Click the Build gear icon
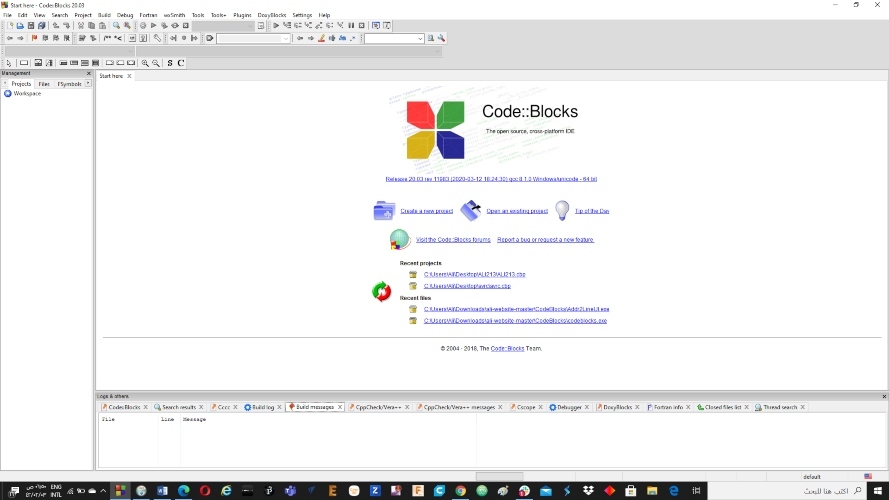The height and width of the screenshot is (500, 889). (143, 26)
